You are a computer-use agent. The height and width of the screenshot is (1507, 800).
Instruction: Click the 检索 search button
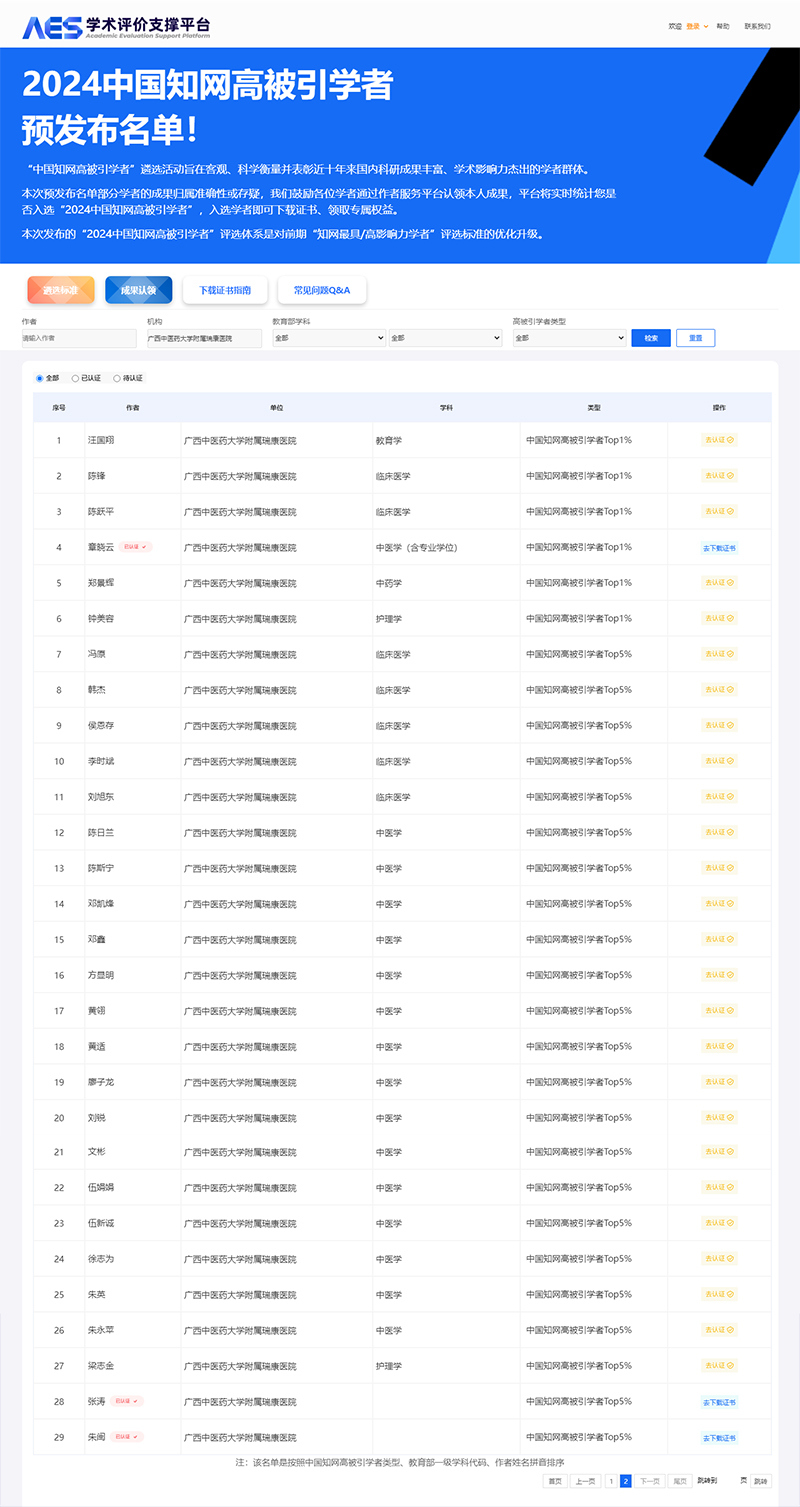[x=651, y=338]
